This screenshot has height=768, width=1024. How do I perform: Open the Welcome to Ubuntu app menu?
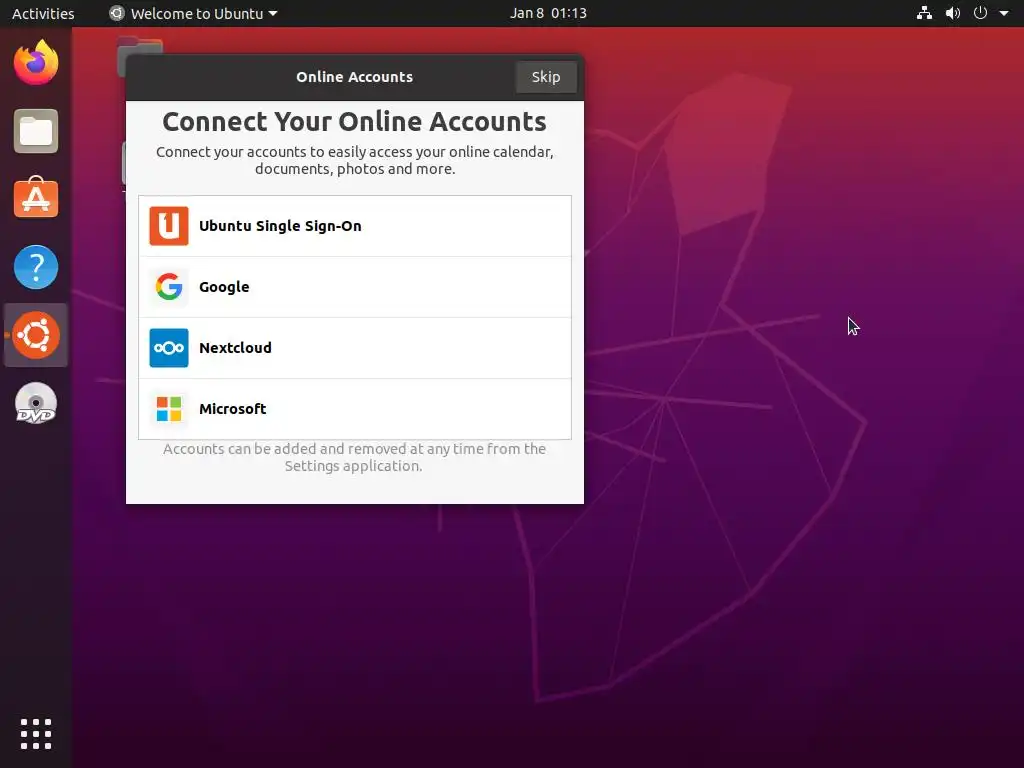click(x=193, y=13)
